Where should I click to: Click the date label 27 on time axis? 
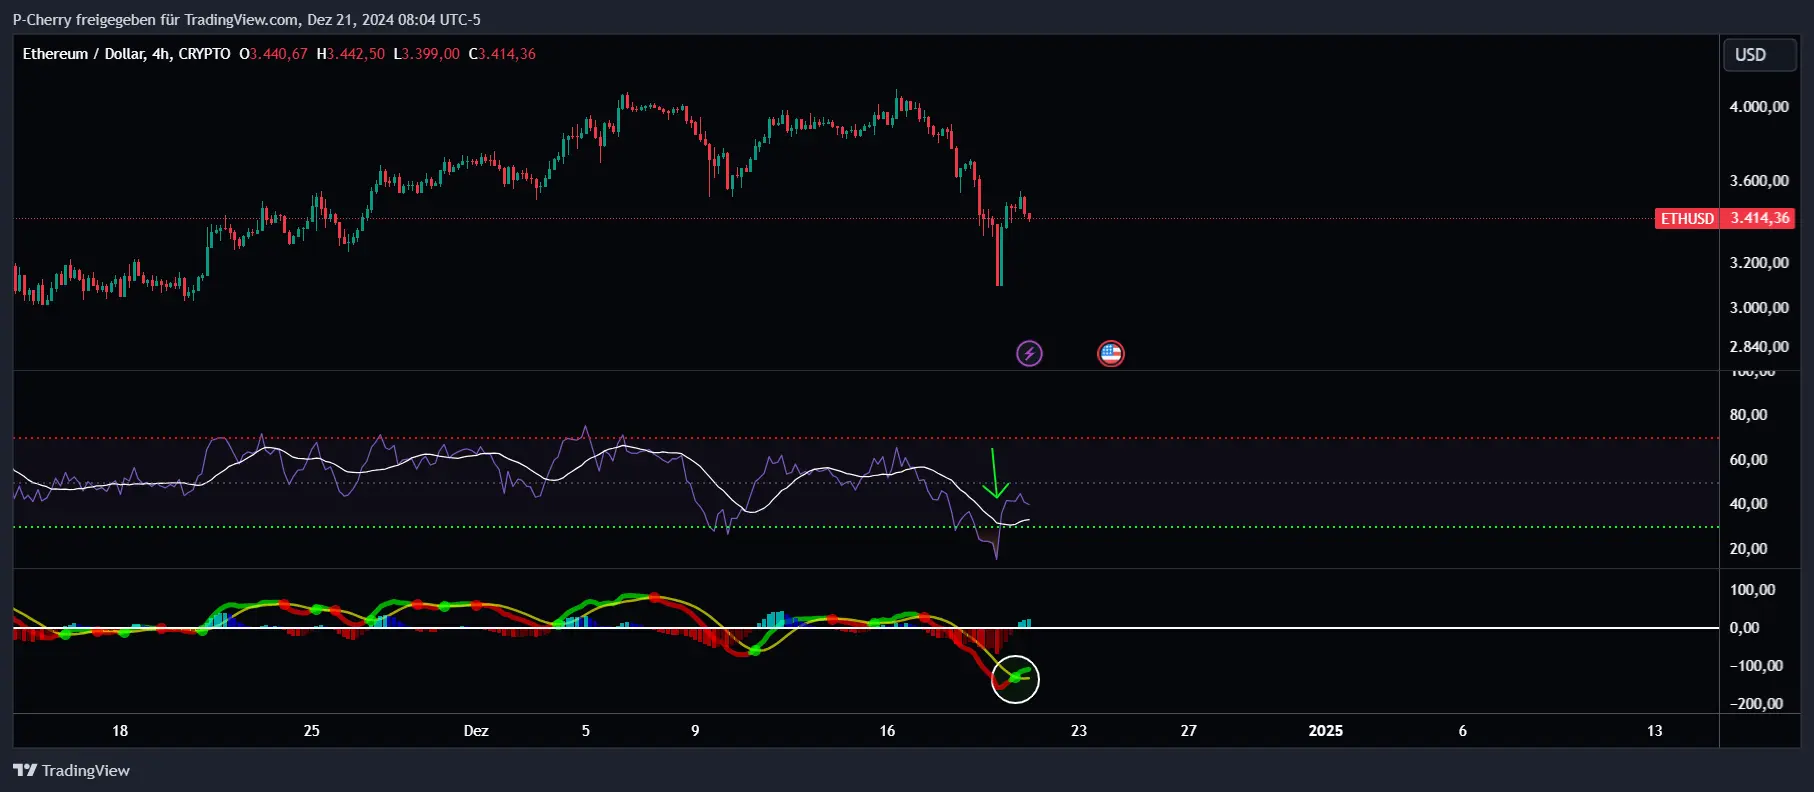click(x=1188, y=731)
